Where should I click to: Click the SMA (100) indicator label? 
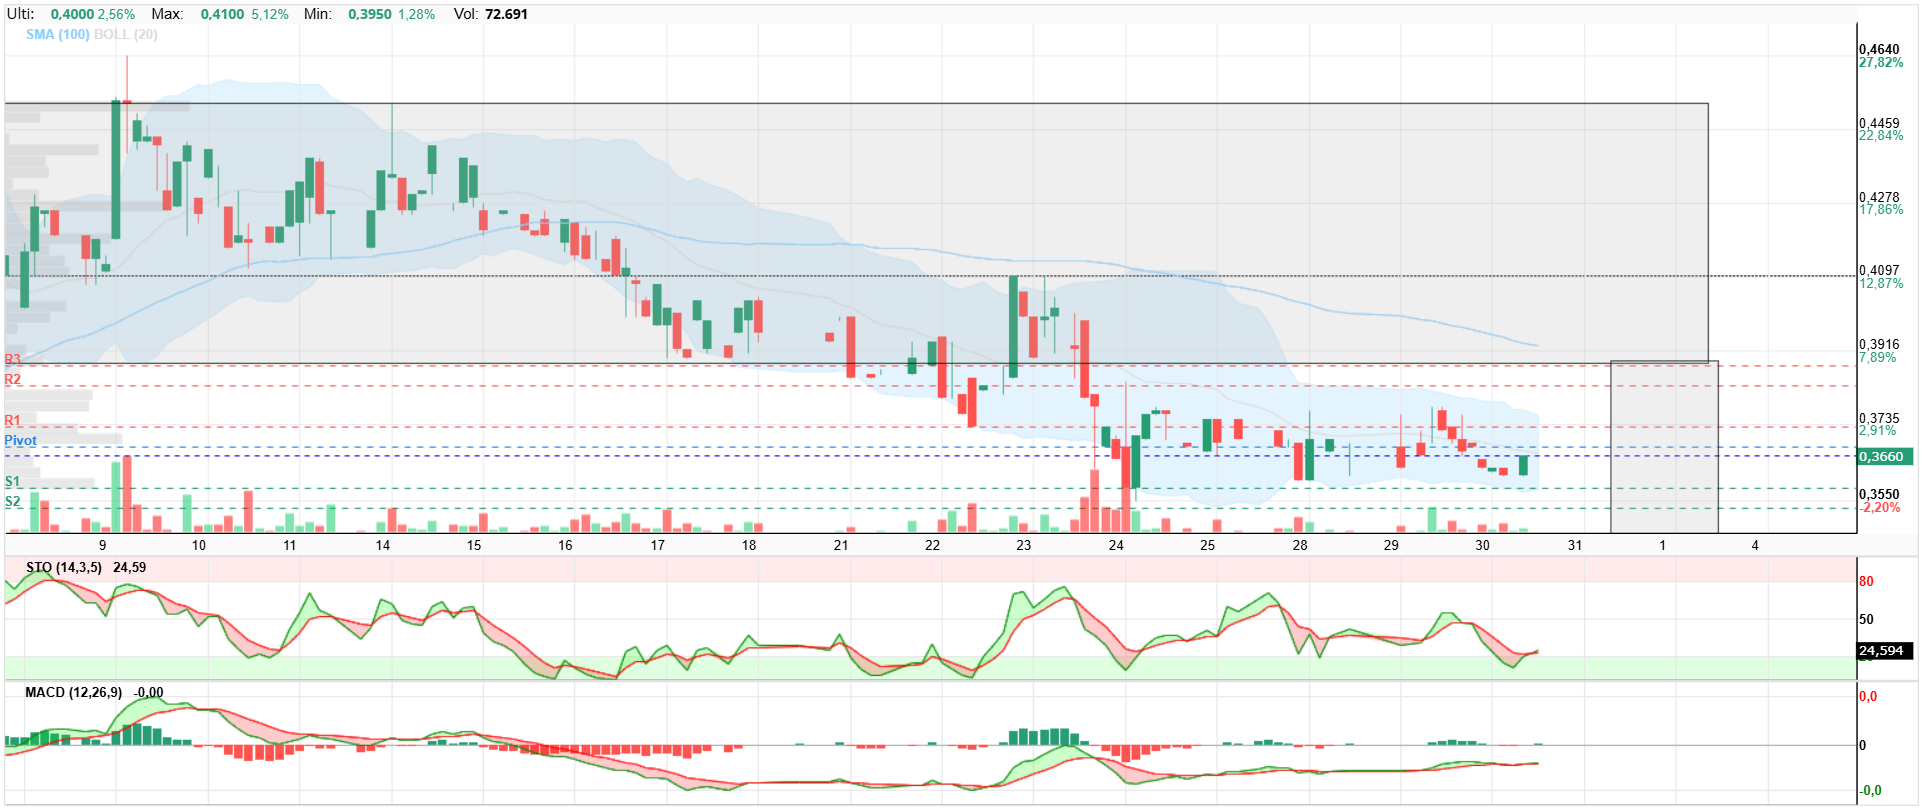click(57, 34)
